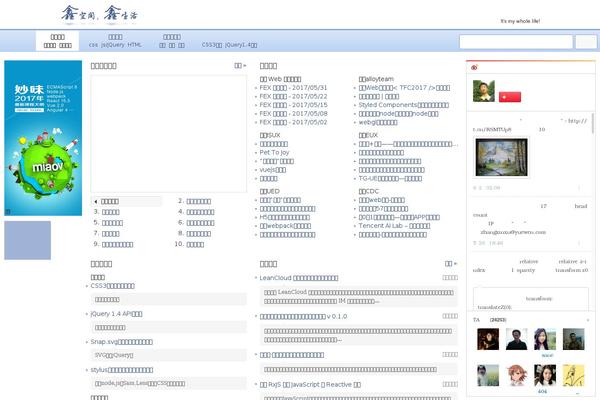
Task: Click the Weibo logo icon in the widget header
Action: 474,67
